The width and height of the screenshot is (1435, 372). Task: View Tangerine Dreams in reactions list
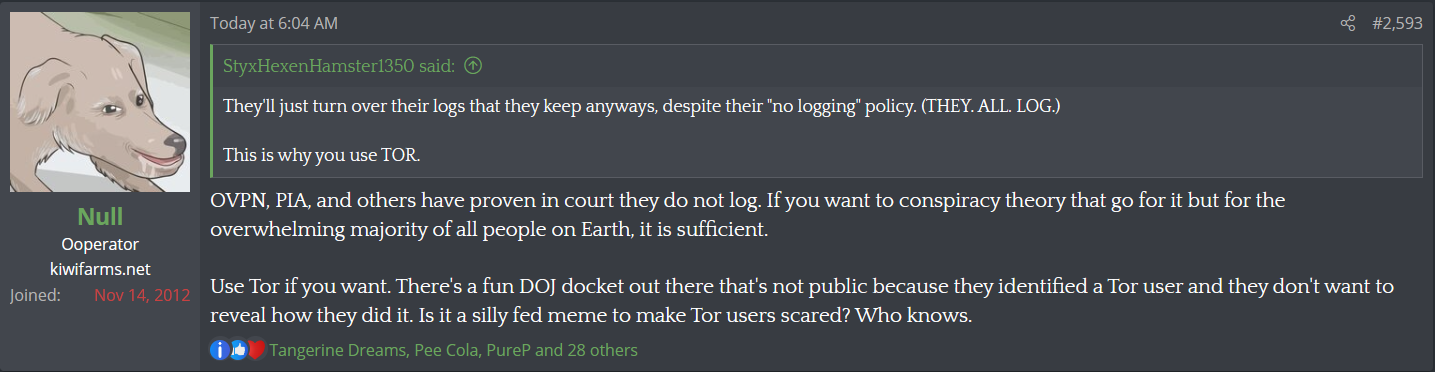337,350
